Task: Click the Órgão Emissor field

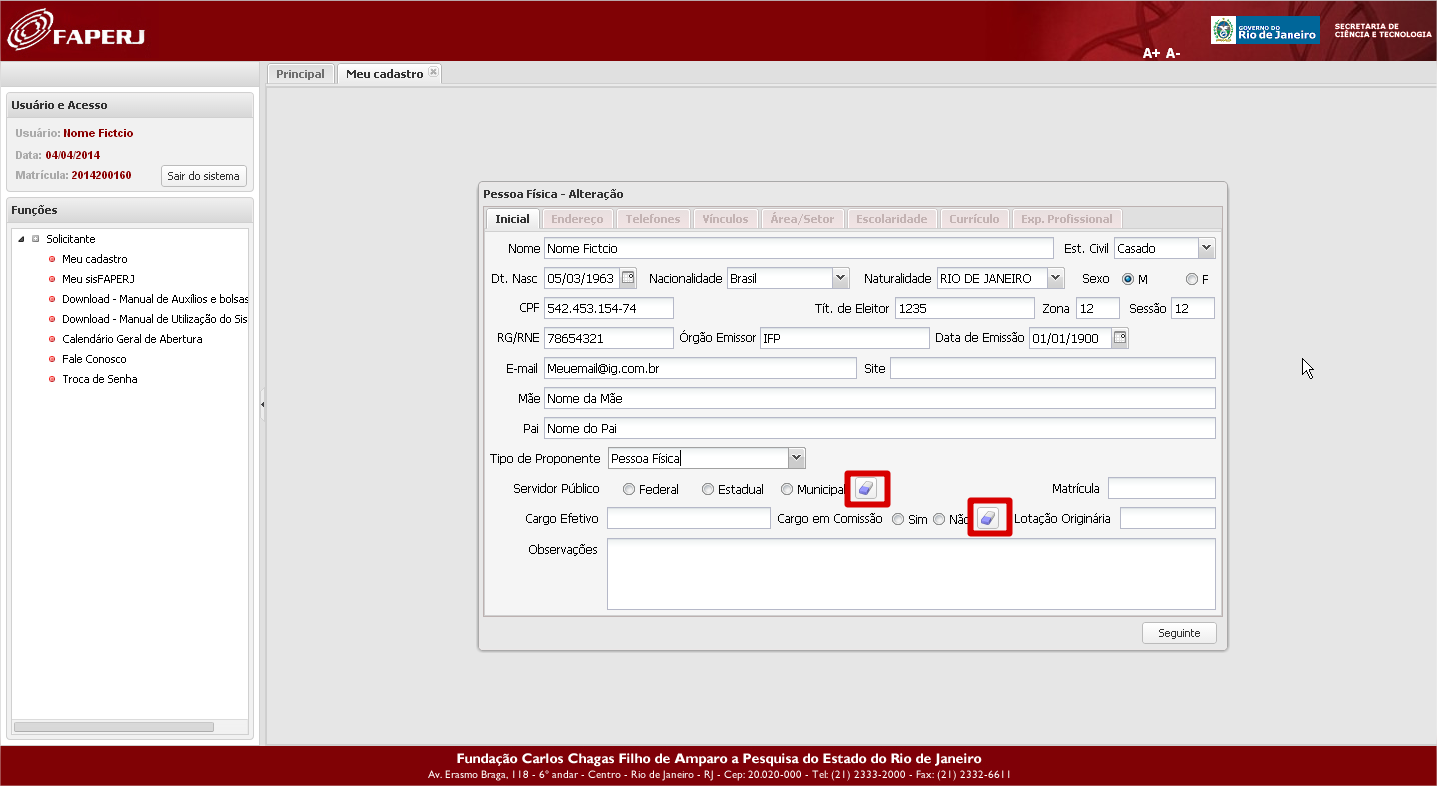Action: [845, 338]
